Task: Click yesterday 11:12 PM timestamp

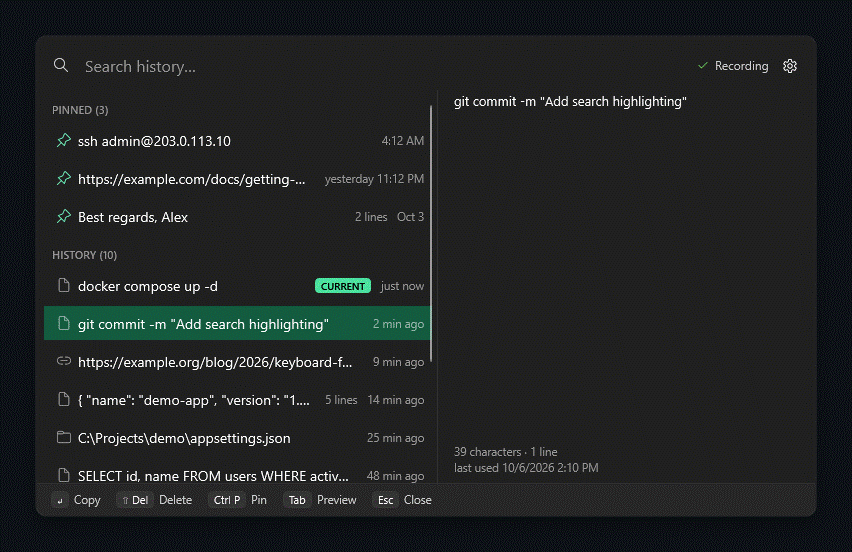Action: [x=374, y=179]
